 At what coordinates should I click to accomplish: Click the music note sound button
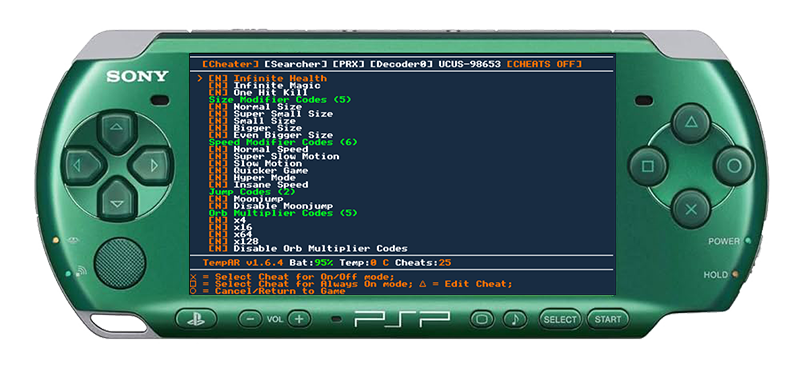[515, 320]
